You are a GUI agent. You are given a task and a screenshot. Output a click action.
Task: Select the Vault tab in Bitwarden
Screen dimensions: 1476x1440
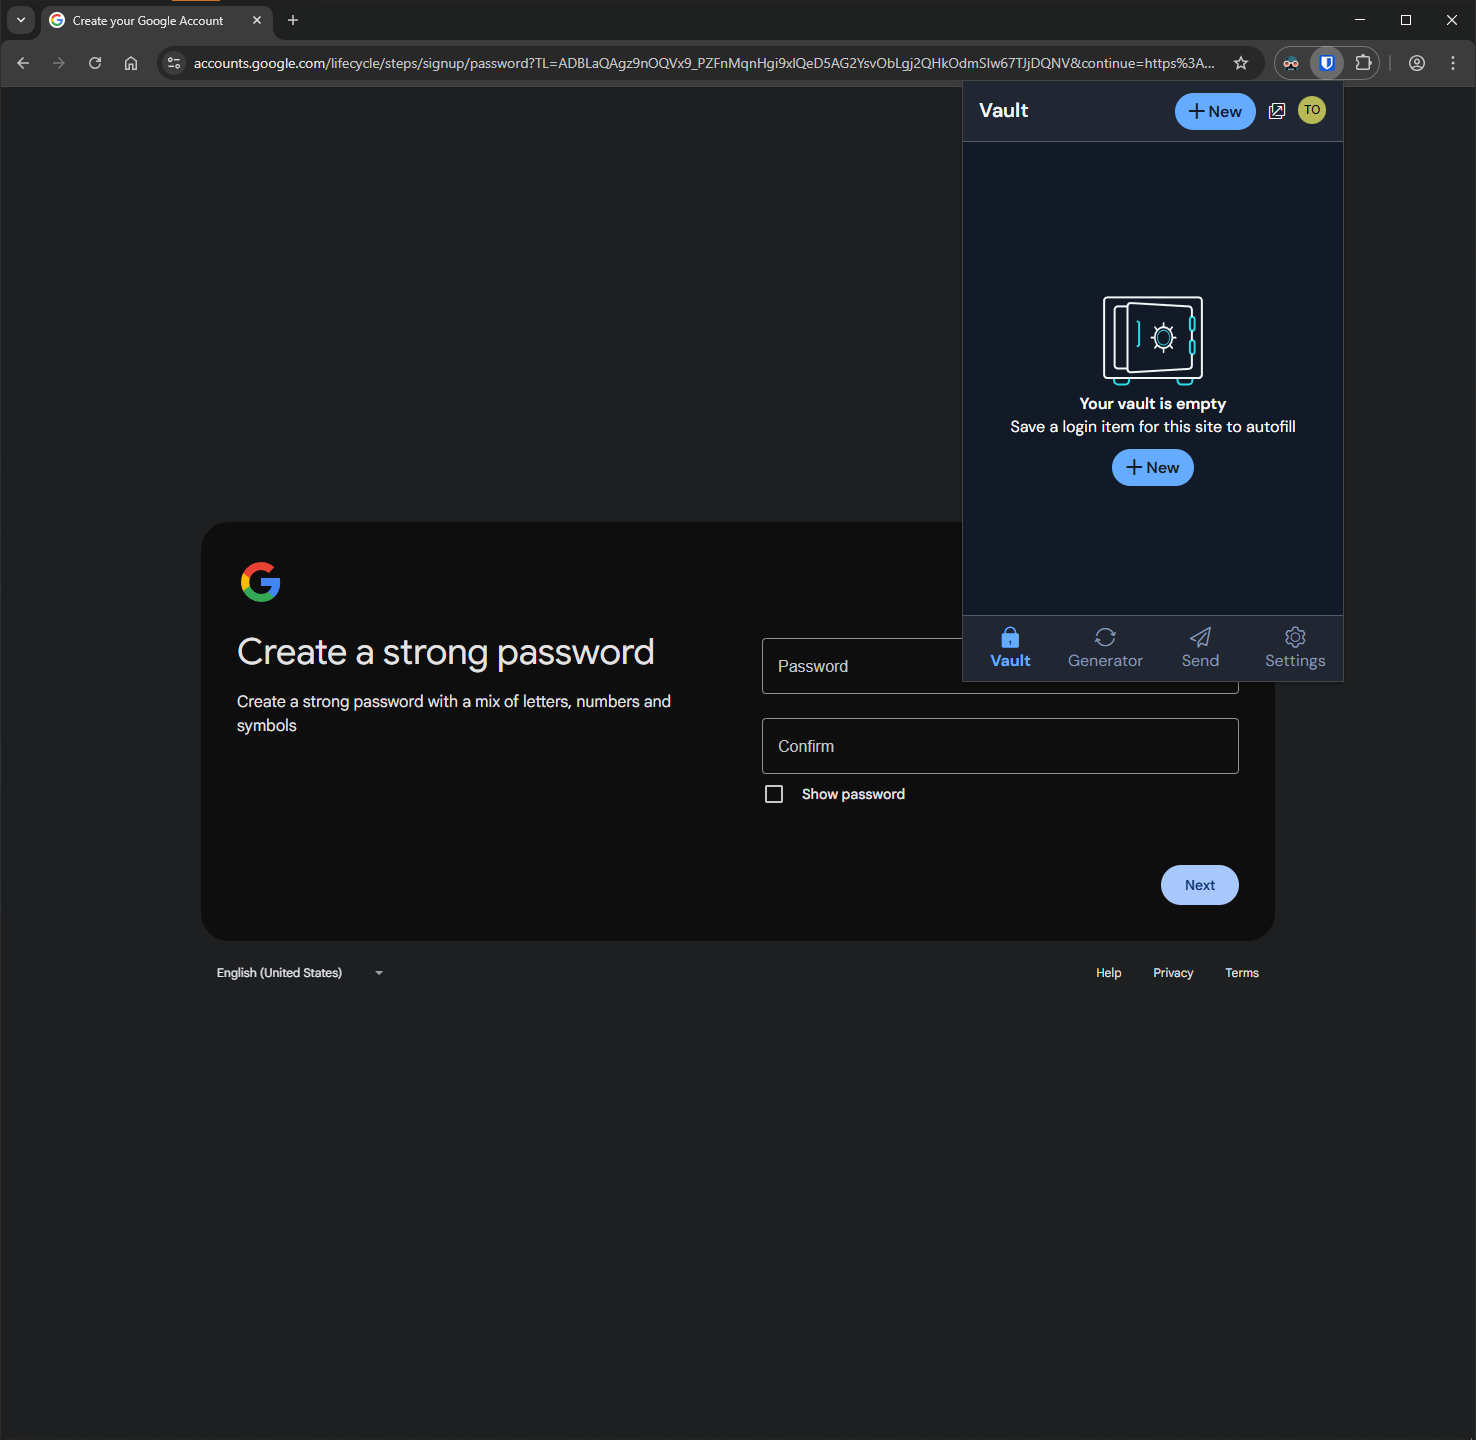coord(1009,647)
